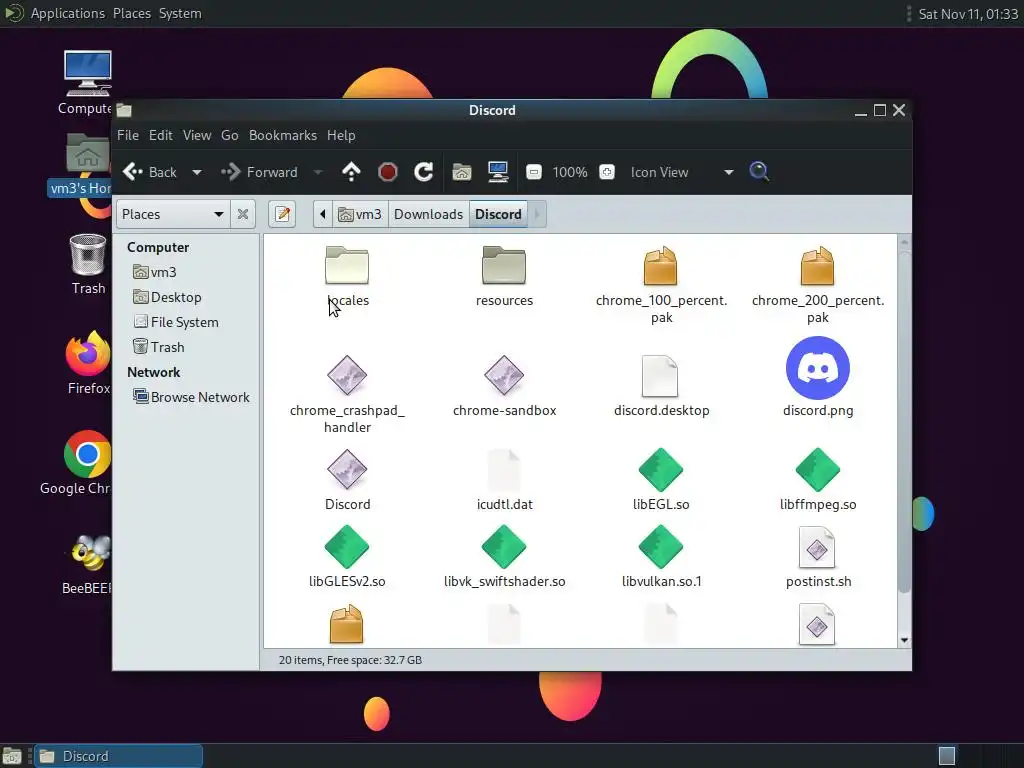Click the Discord taskbar window button

118,756
